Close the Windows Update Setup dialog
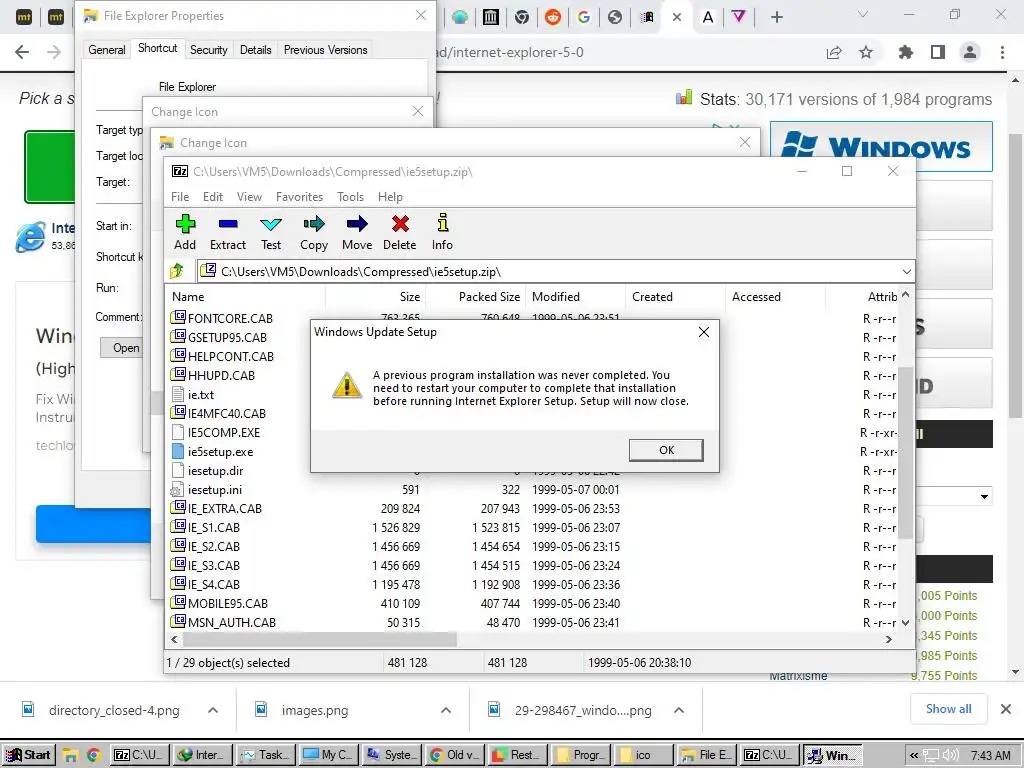The height and width of the screenshot is (768, 1024). click(703, 332)
